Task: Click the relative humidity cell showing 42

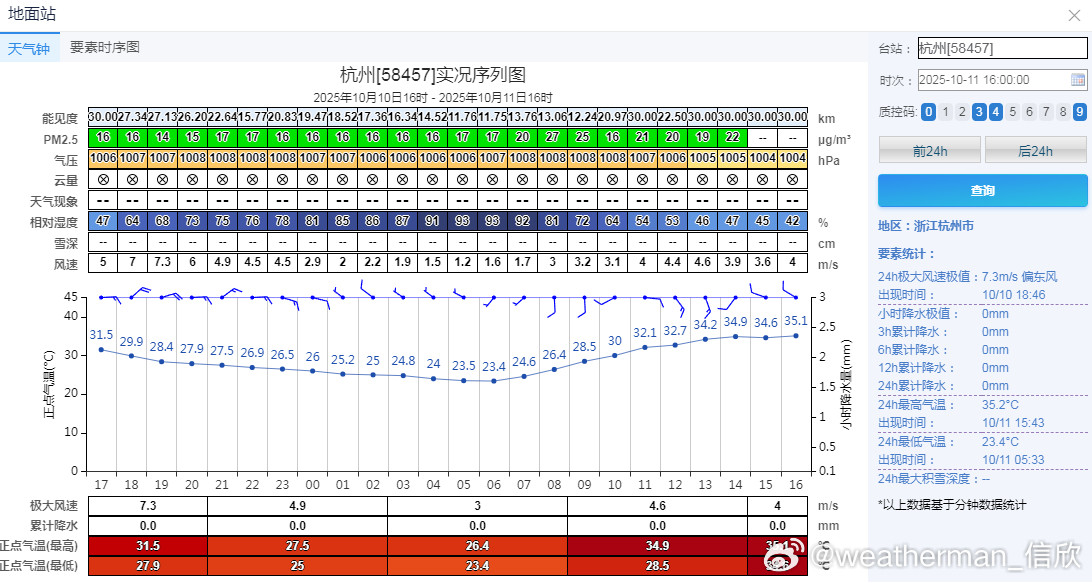Action: pyautogui.click(x=793, y=221)
